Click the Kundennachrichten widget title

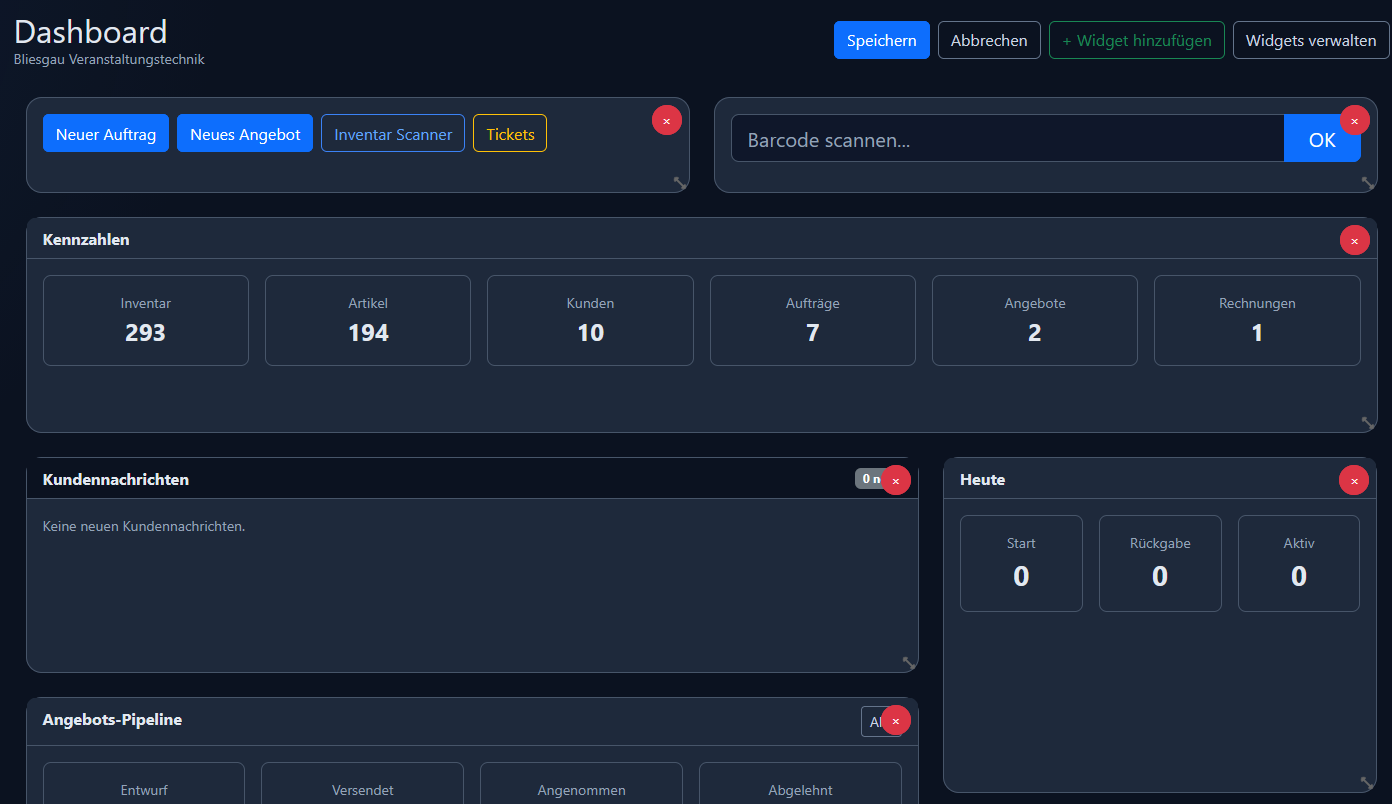[116, 480]
